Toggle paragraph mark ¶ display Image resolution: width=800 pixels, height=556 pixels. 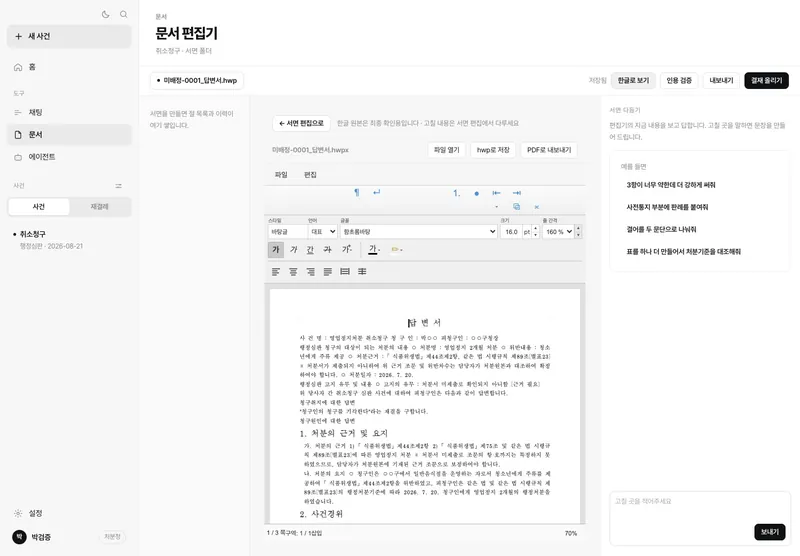pos(357,192)
